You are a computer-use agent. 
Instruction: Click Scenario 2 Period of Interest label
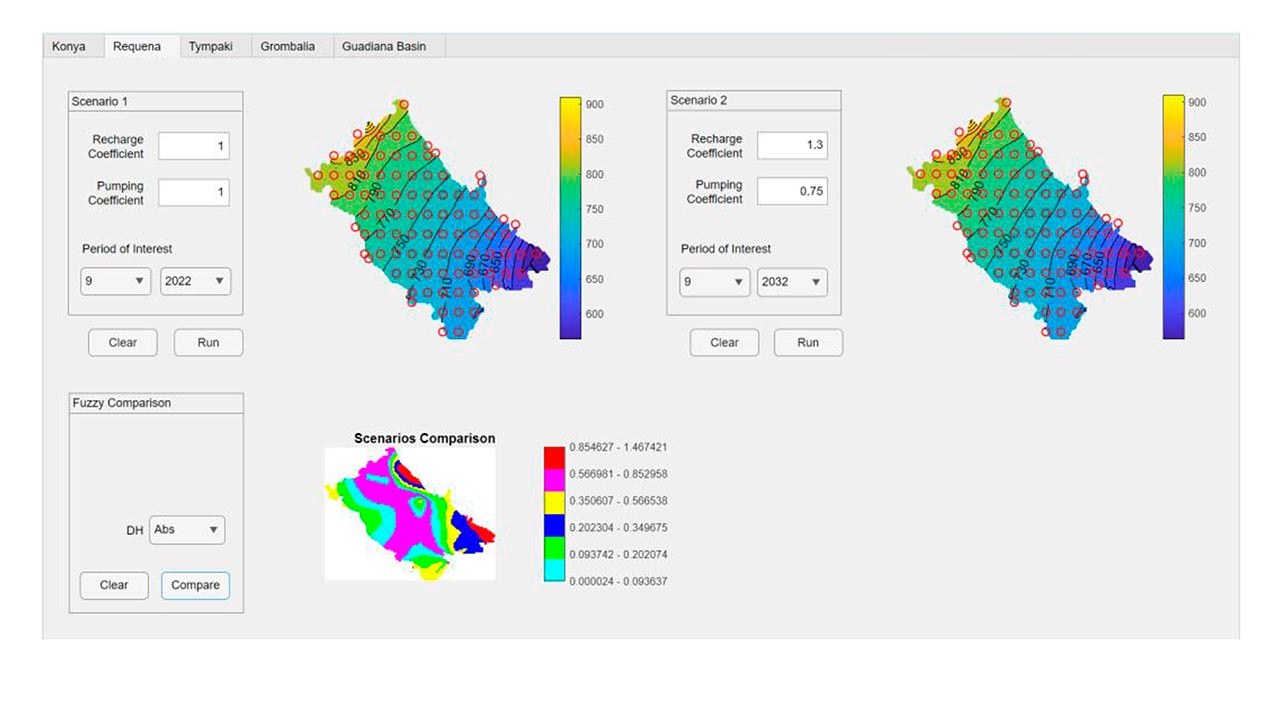(726, 249)
